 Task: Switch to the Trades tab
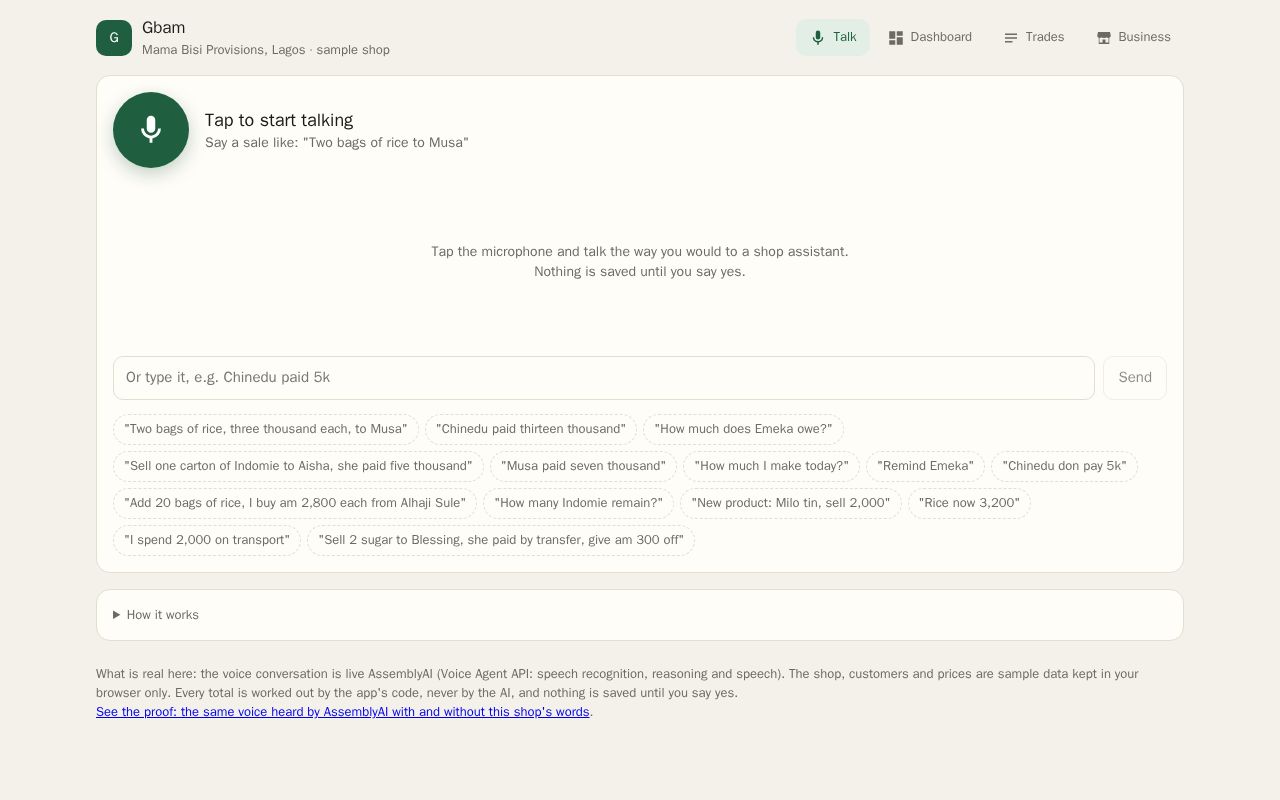tap(1034, 37)
